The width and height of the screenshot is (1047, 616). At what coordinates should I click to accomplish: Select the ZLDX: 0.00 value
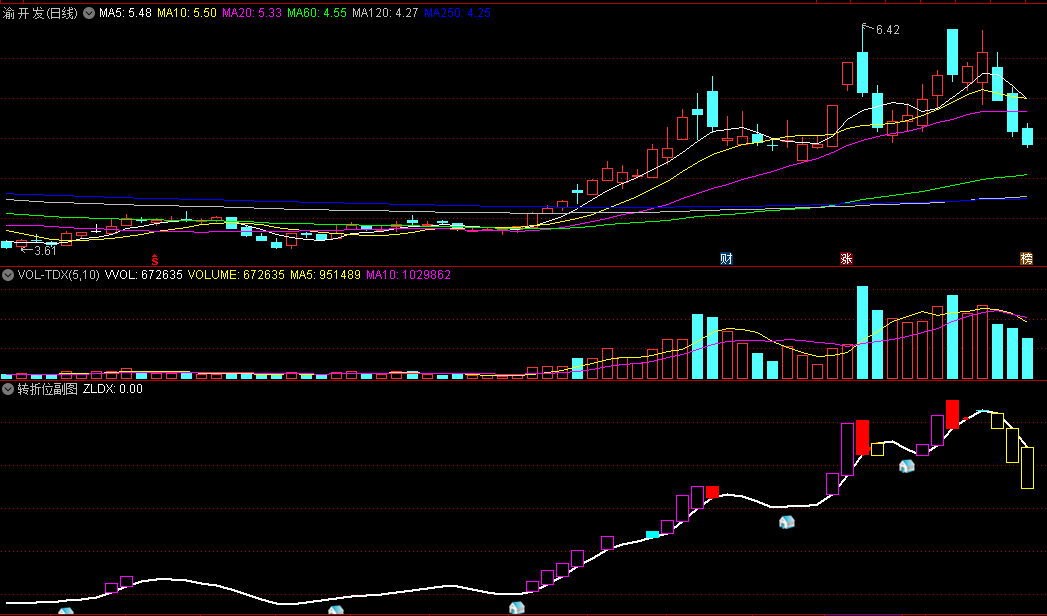(113, 388)
